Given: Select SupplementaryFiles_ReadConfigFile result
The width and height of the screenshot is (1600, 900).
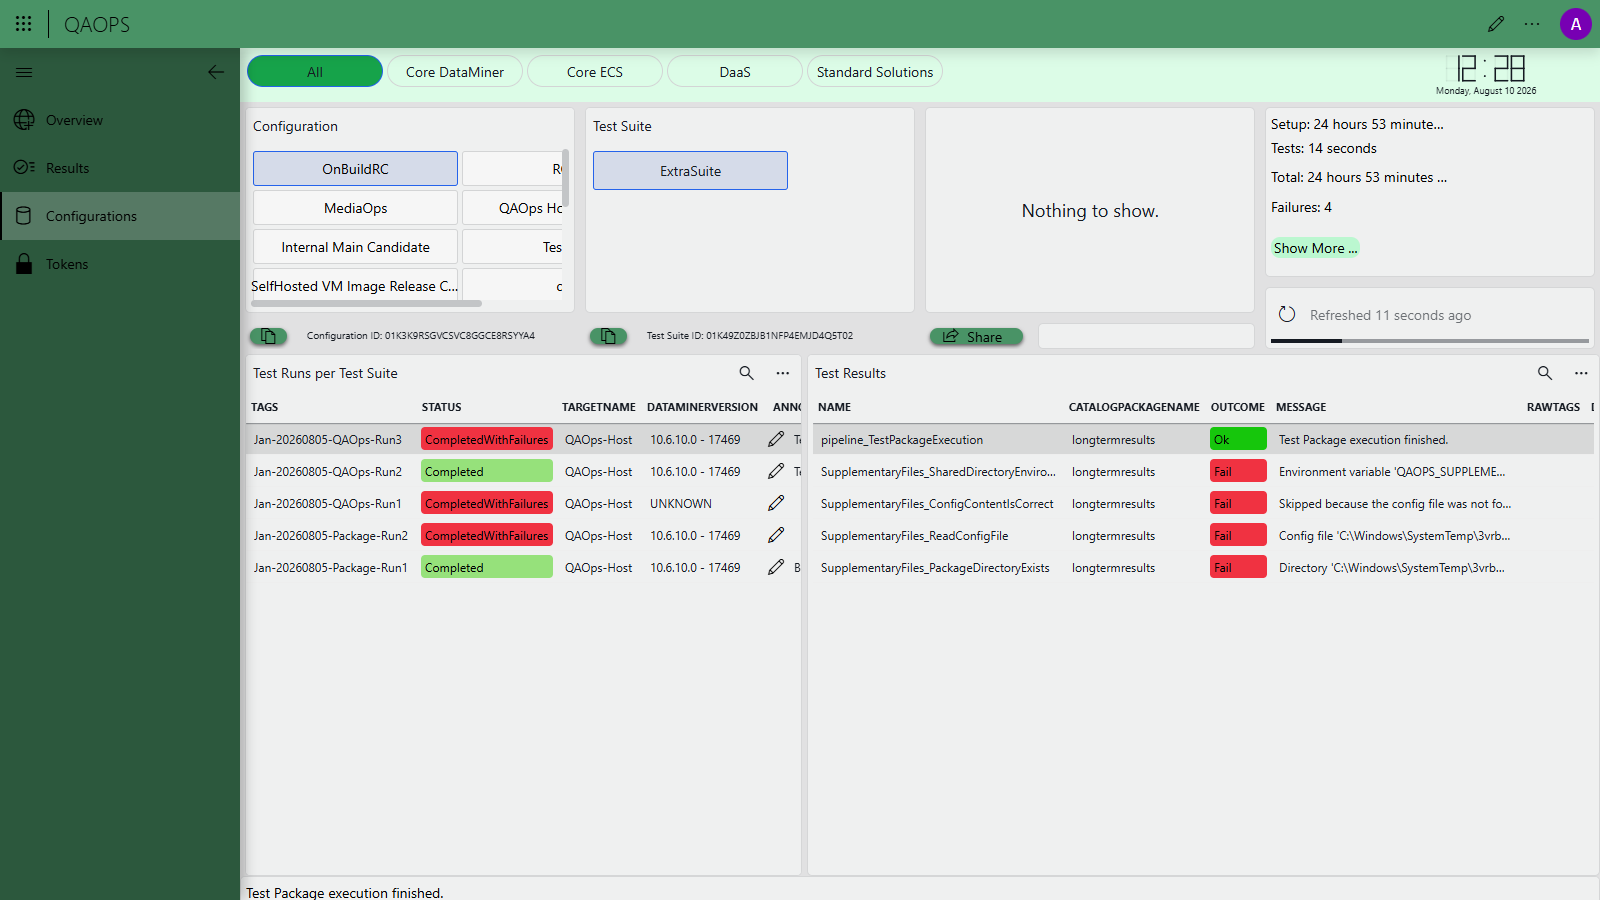Looking at the screenshot, I should point(1203,535).
